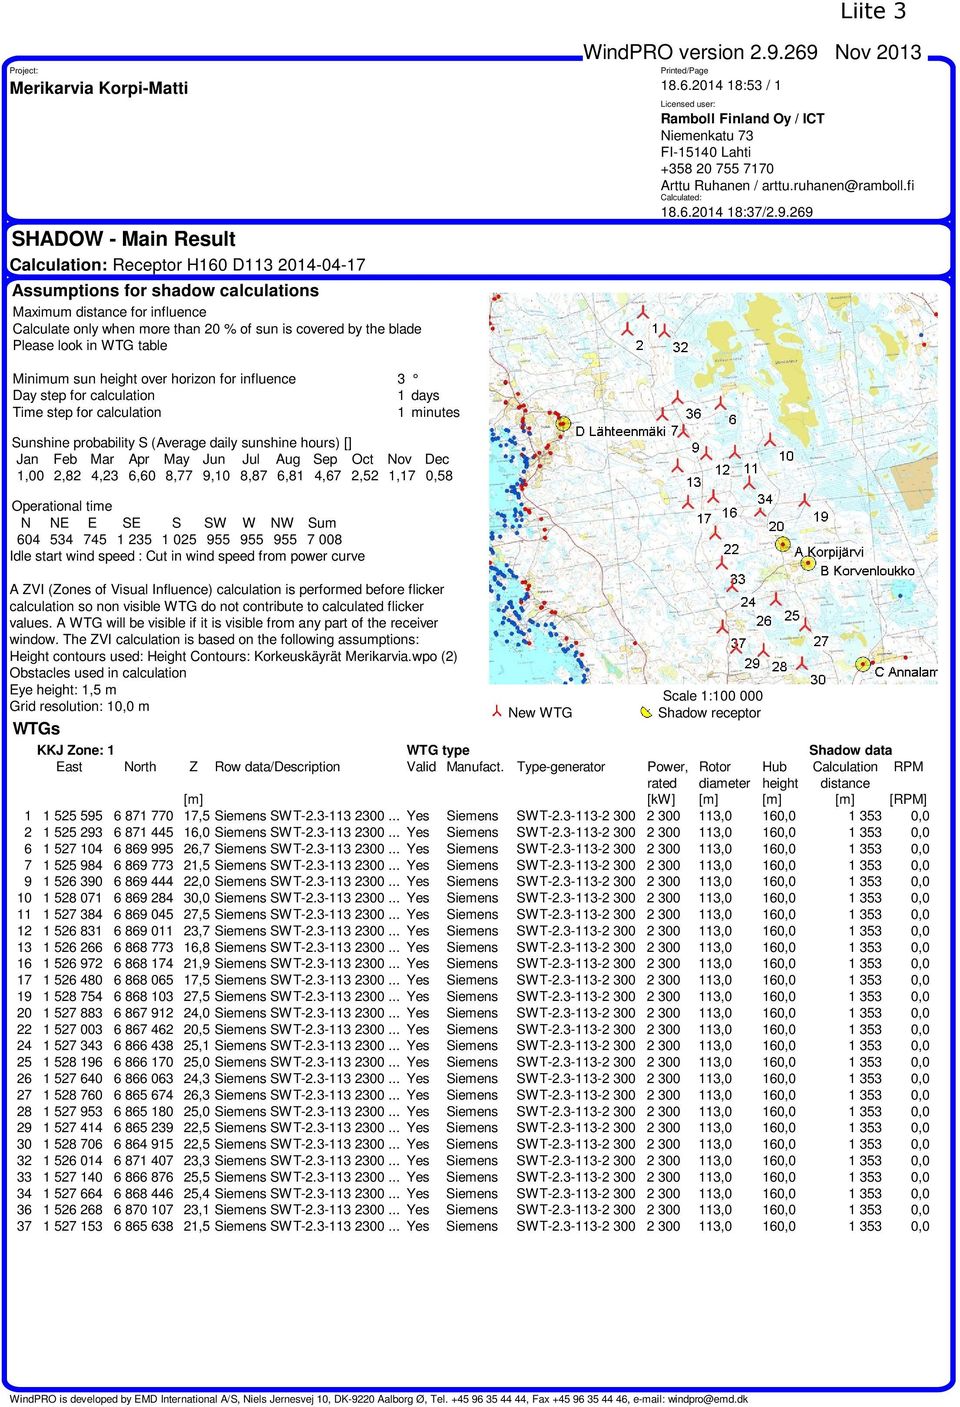
Task: Select the 'Niemenkatu 73' address line
Action: [707, 136]
